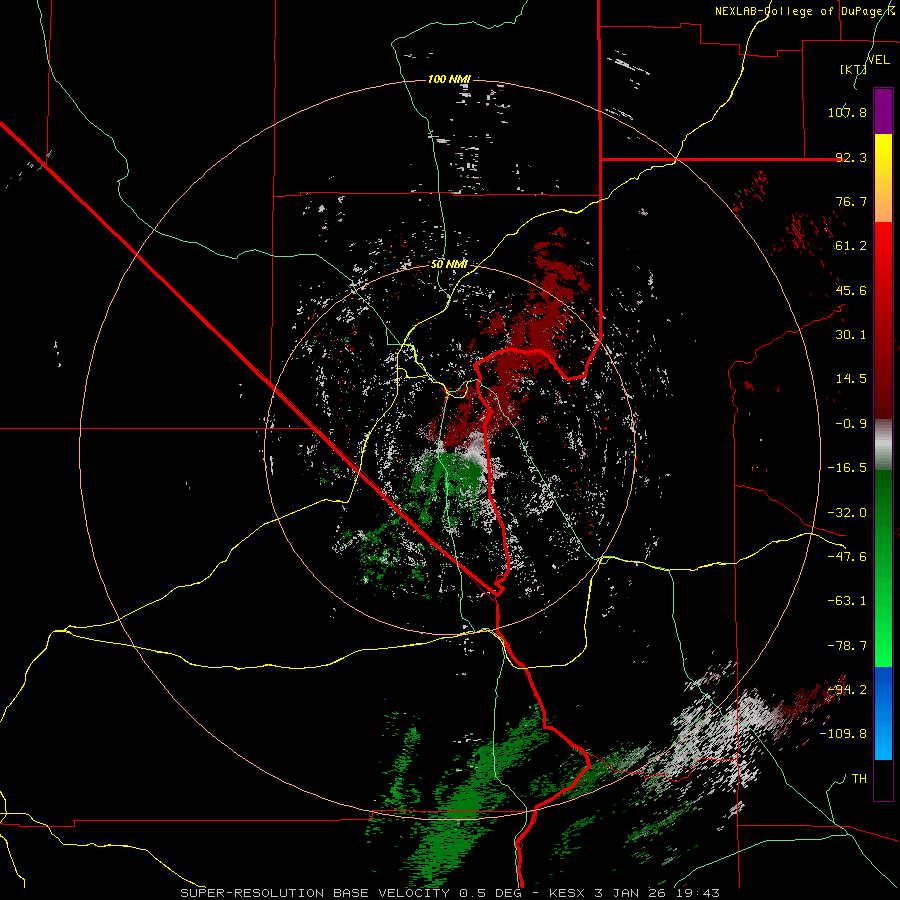The width and height of the screenshot is (900, 900).
Task: Select the -32.0 velocity scale value
Action: pyautogui.click(x=847, y=513)
